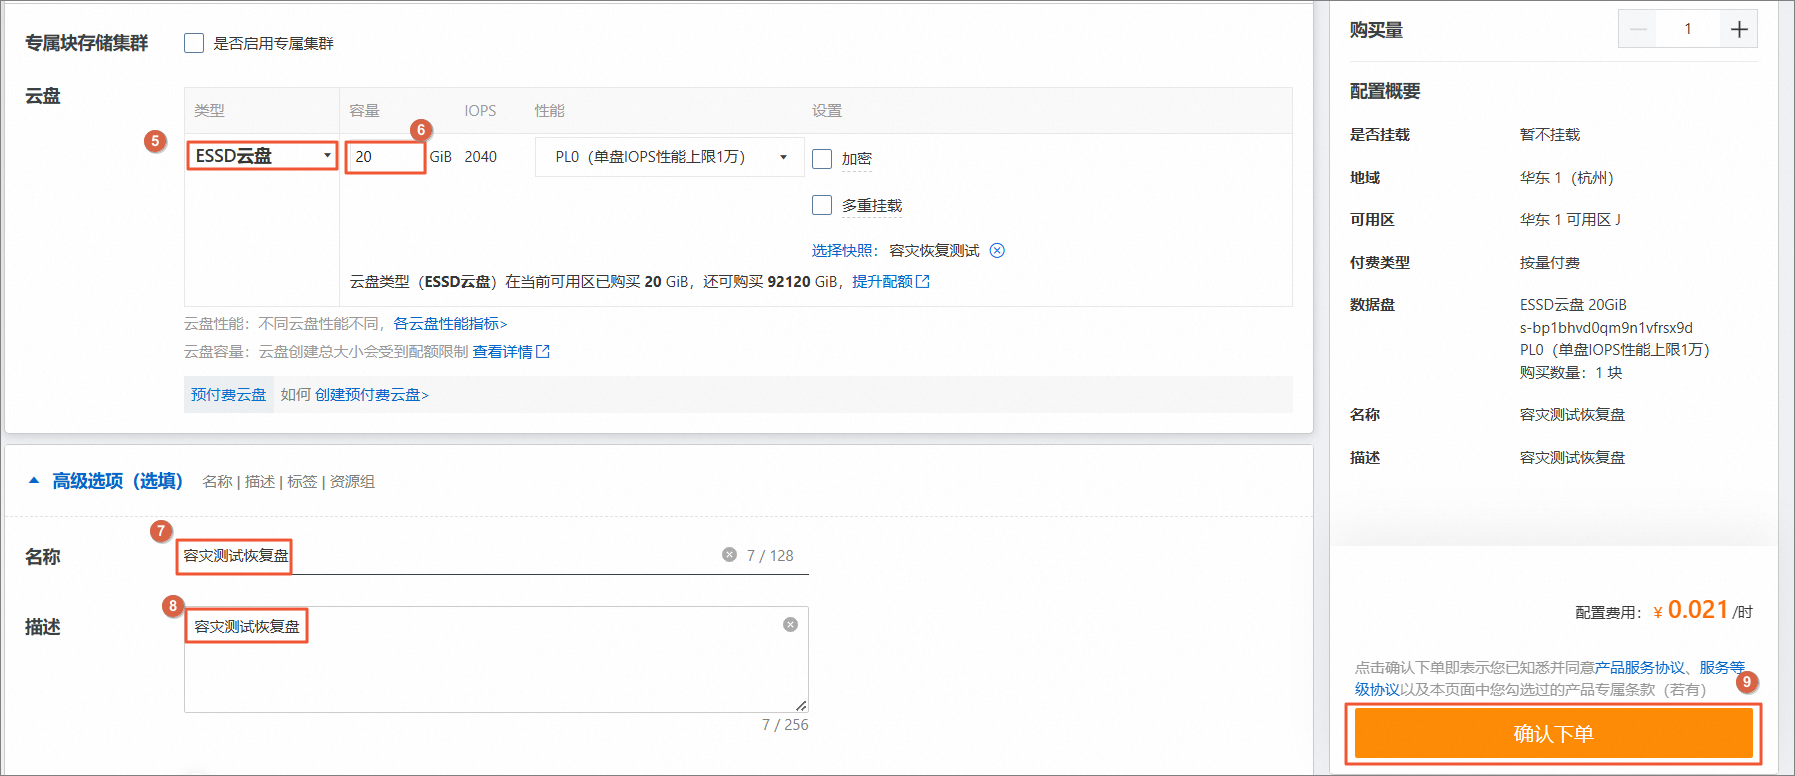Decrease the purchase quantity with minus
The height and width of the screenshot is (776, 1795).
pos(1638,29)
